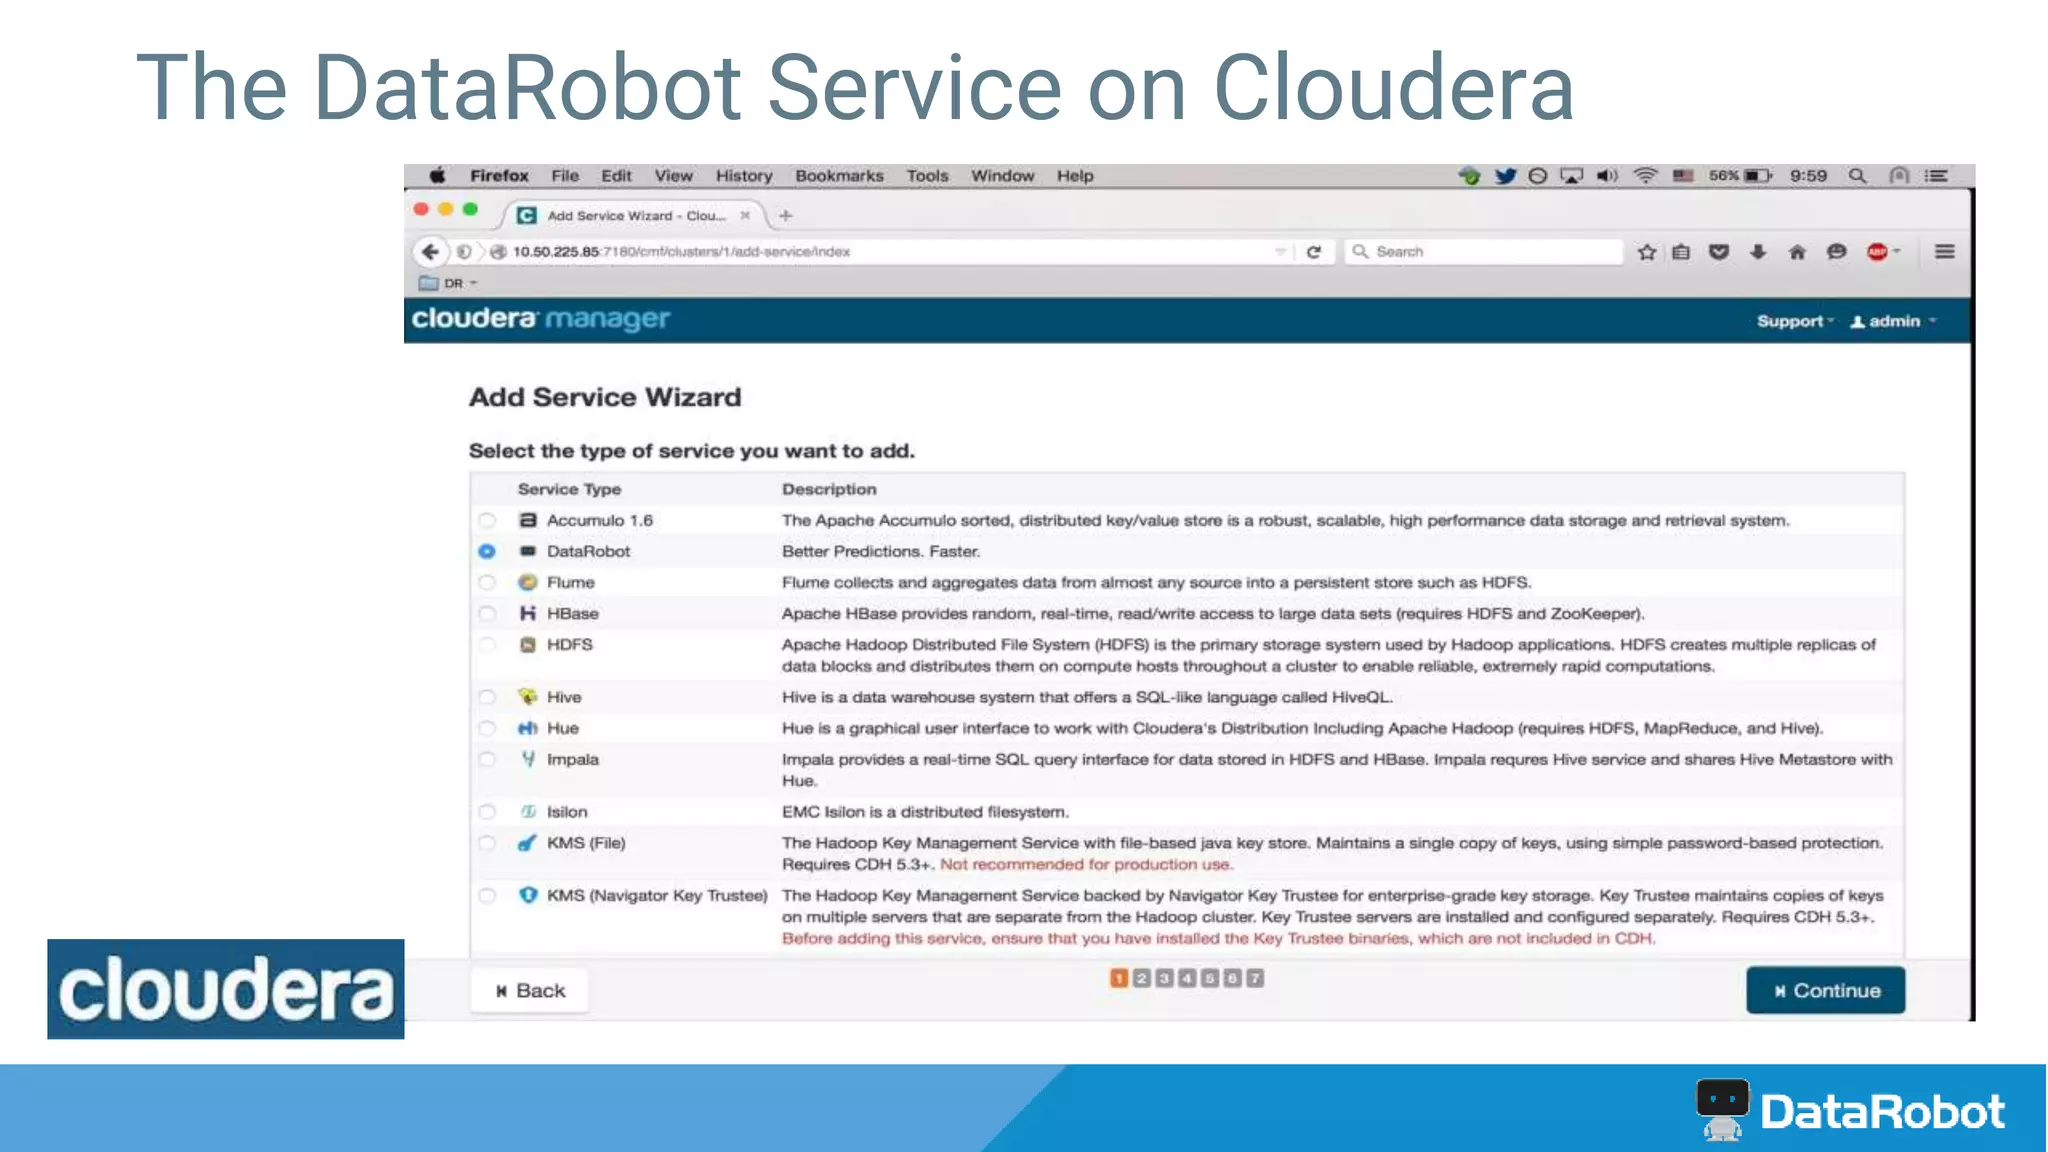Viewport: 2048px width, 1152px height.
Task: Open the Notification Center icon
Action: click(1937, 175)
